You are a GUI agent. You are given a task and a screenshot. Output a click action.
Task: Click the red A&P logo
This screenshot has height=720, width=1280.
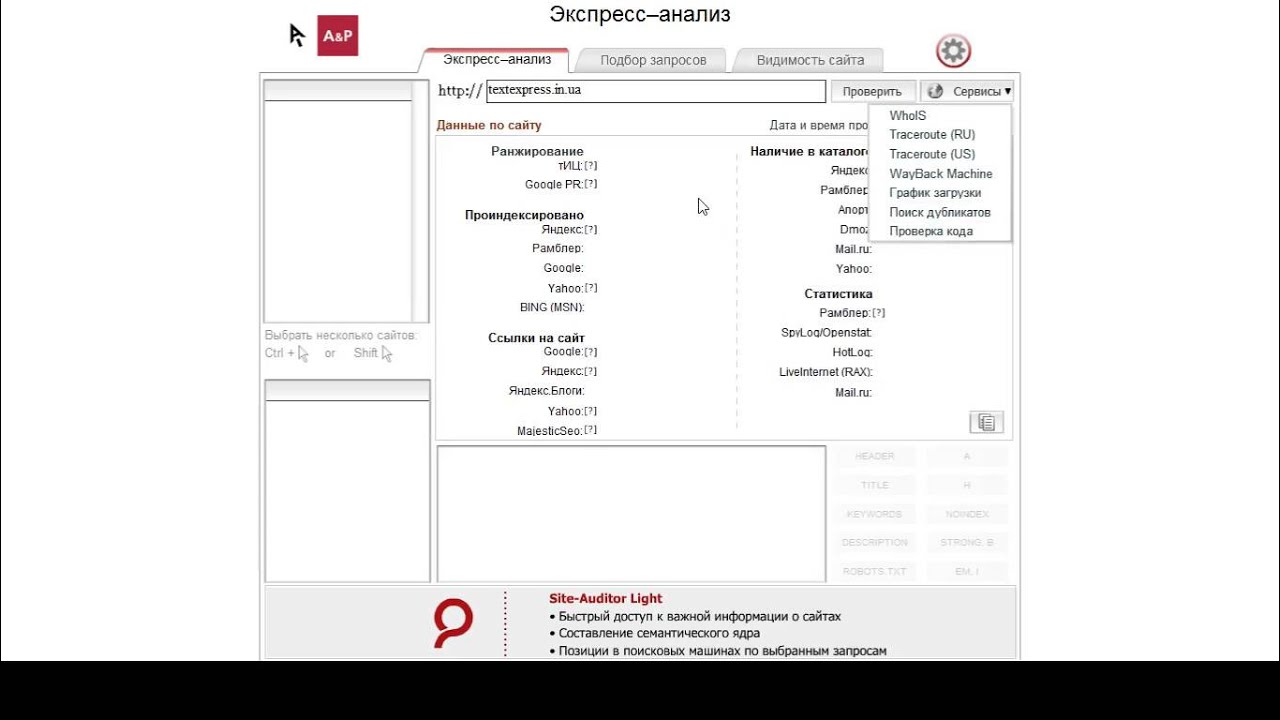click(x=337, y=36)
